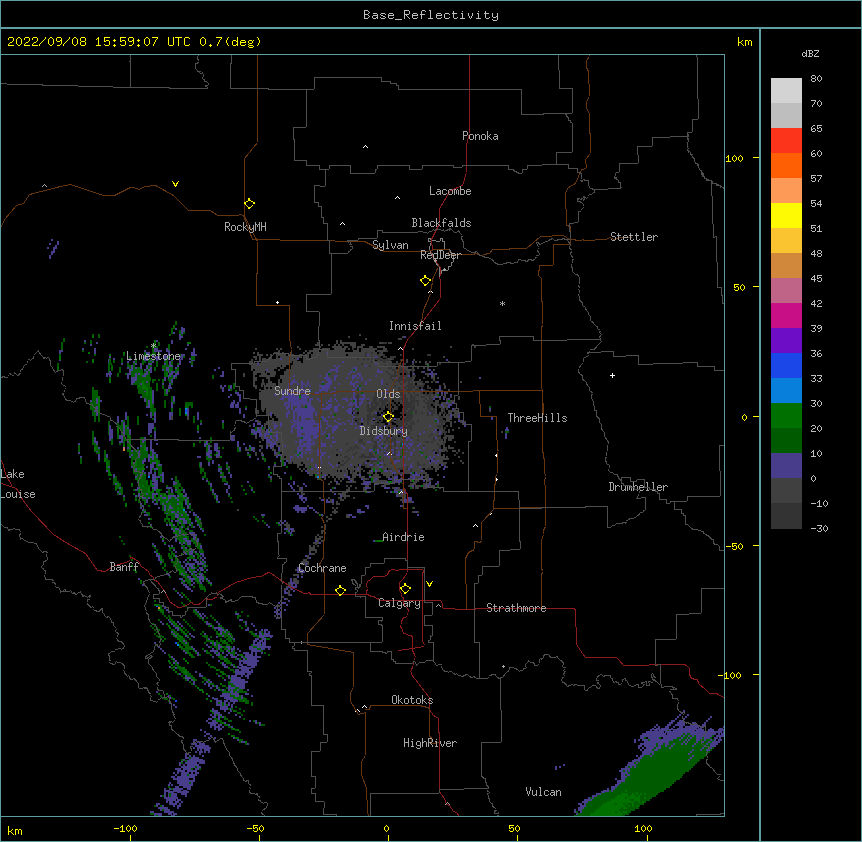Select the Innisfail label
The width and height of the screenshot is (862, 842).
[415, 326]
